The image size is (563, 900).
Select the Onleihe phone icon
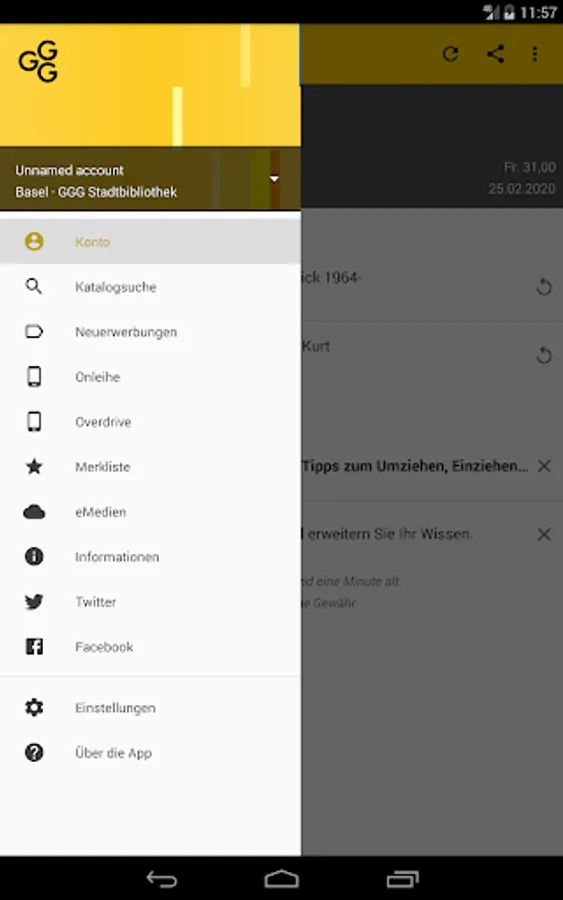tap(34, 377)
